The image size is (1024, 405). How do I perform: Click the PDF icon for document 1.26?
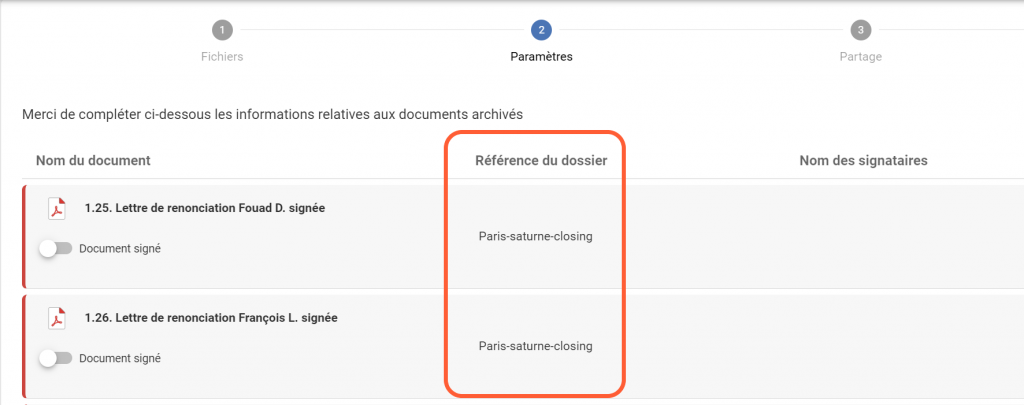(57, 319)
